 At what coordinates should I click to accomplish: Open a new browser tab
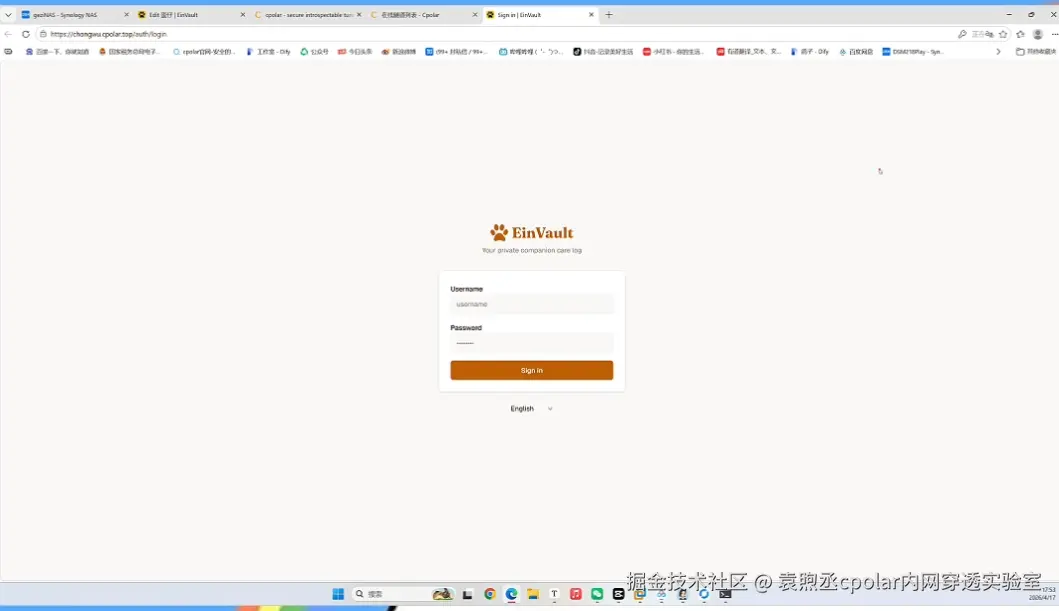[x=609, y=15]
